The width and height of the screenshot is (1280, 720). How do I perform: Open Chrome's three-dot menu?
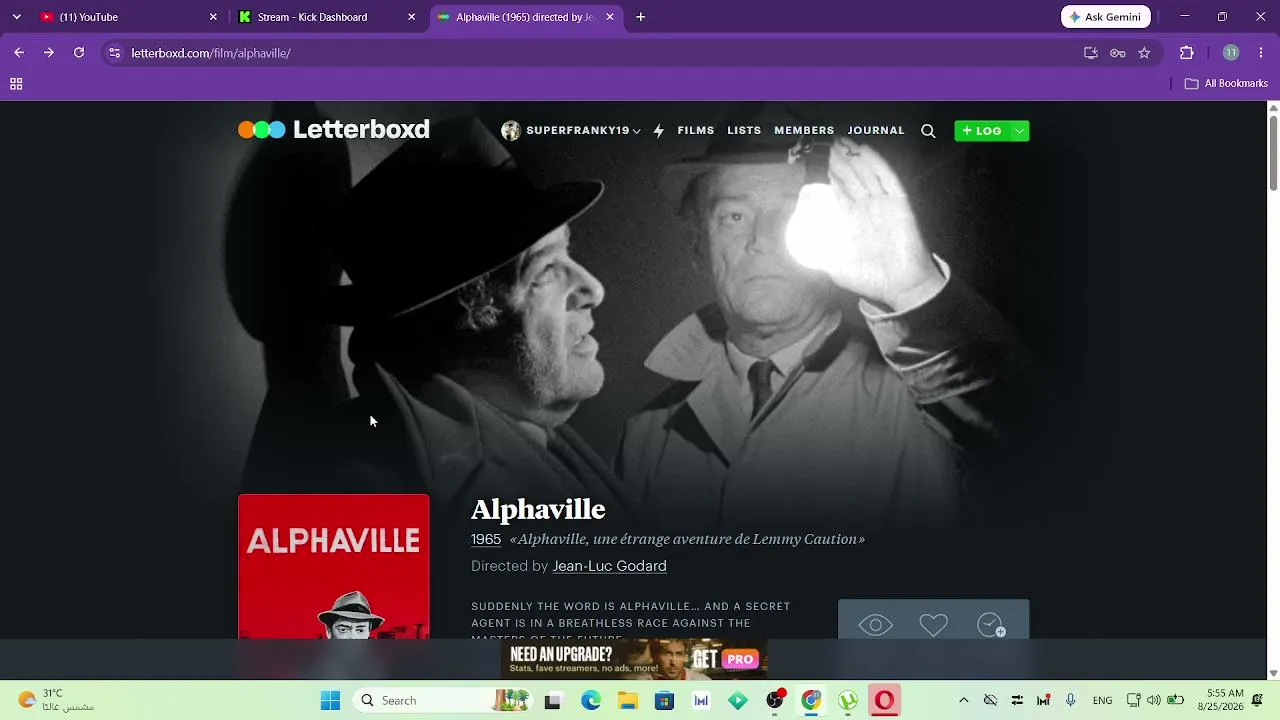tap(1261, 53)
